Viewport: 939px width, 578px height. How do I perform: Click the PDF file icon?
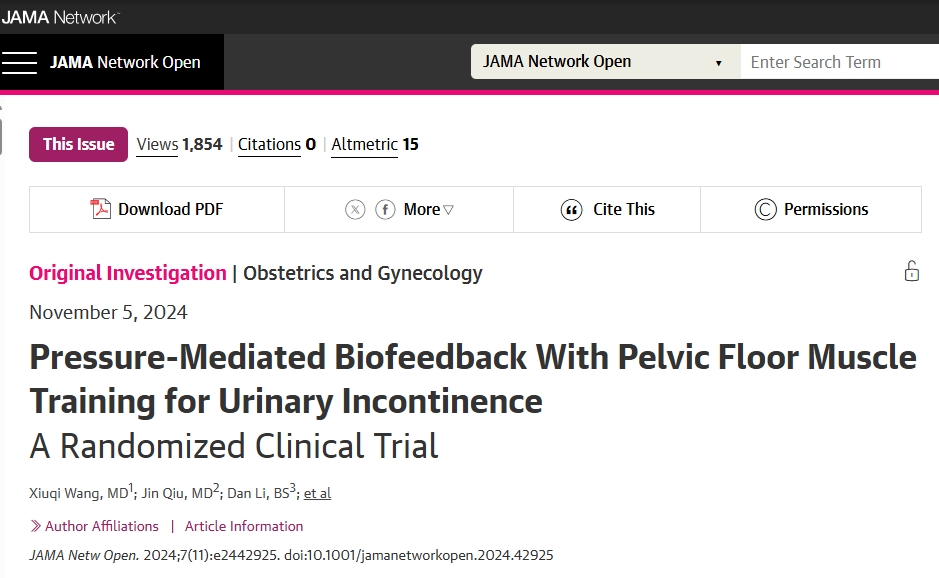click(x=101, y=209)
